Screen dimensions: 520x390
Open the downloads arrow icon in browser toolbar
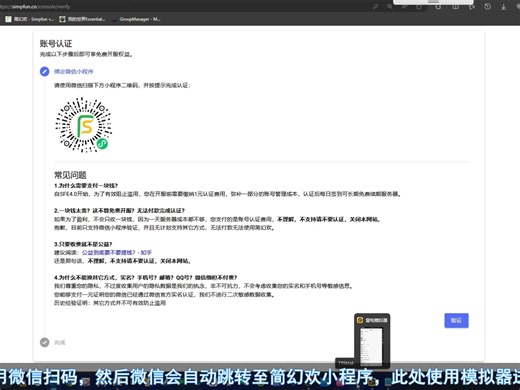pyautogui.click(x=504, y=6)
